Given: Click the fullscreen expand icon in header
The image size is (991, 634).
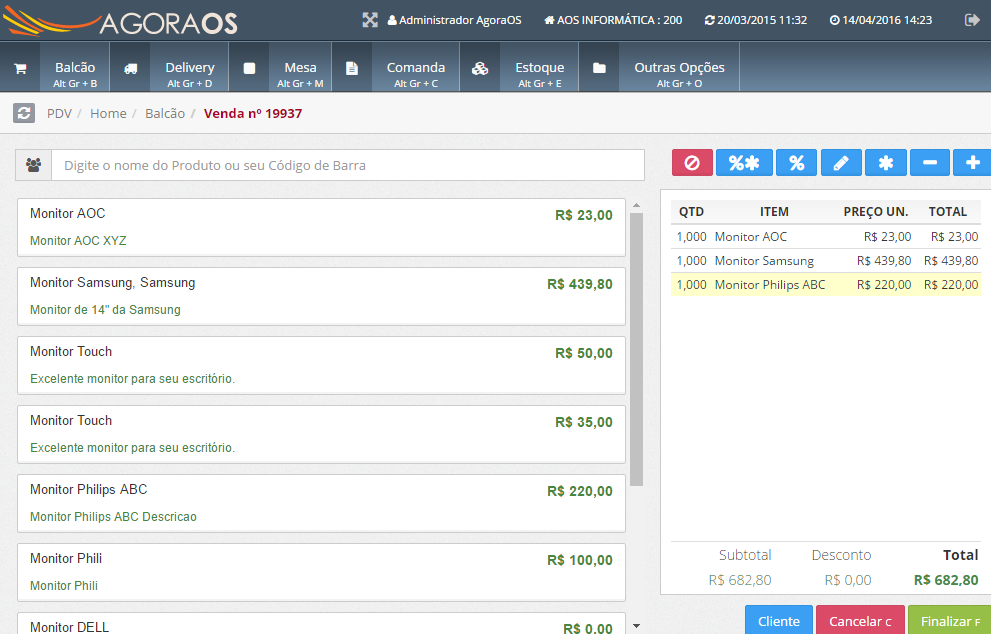Looking at the screenshot, I should 370,20.
